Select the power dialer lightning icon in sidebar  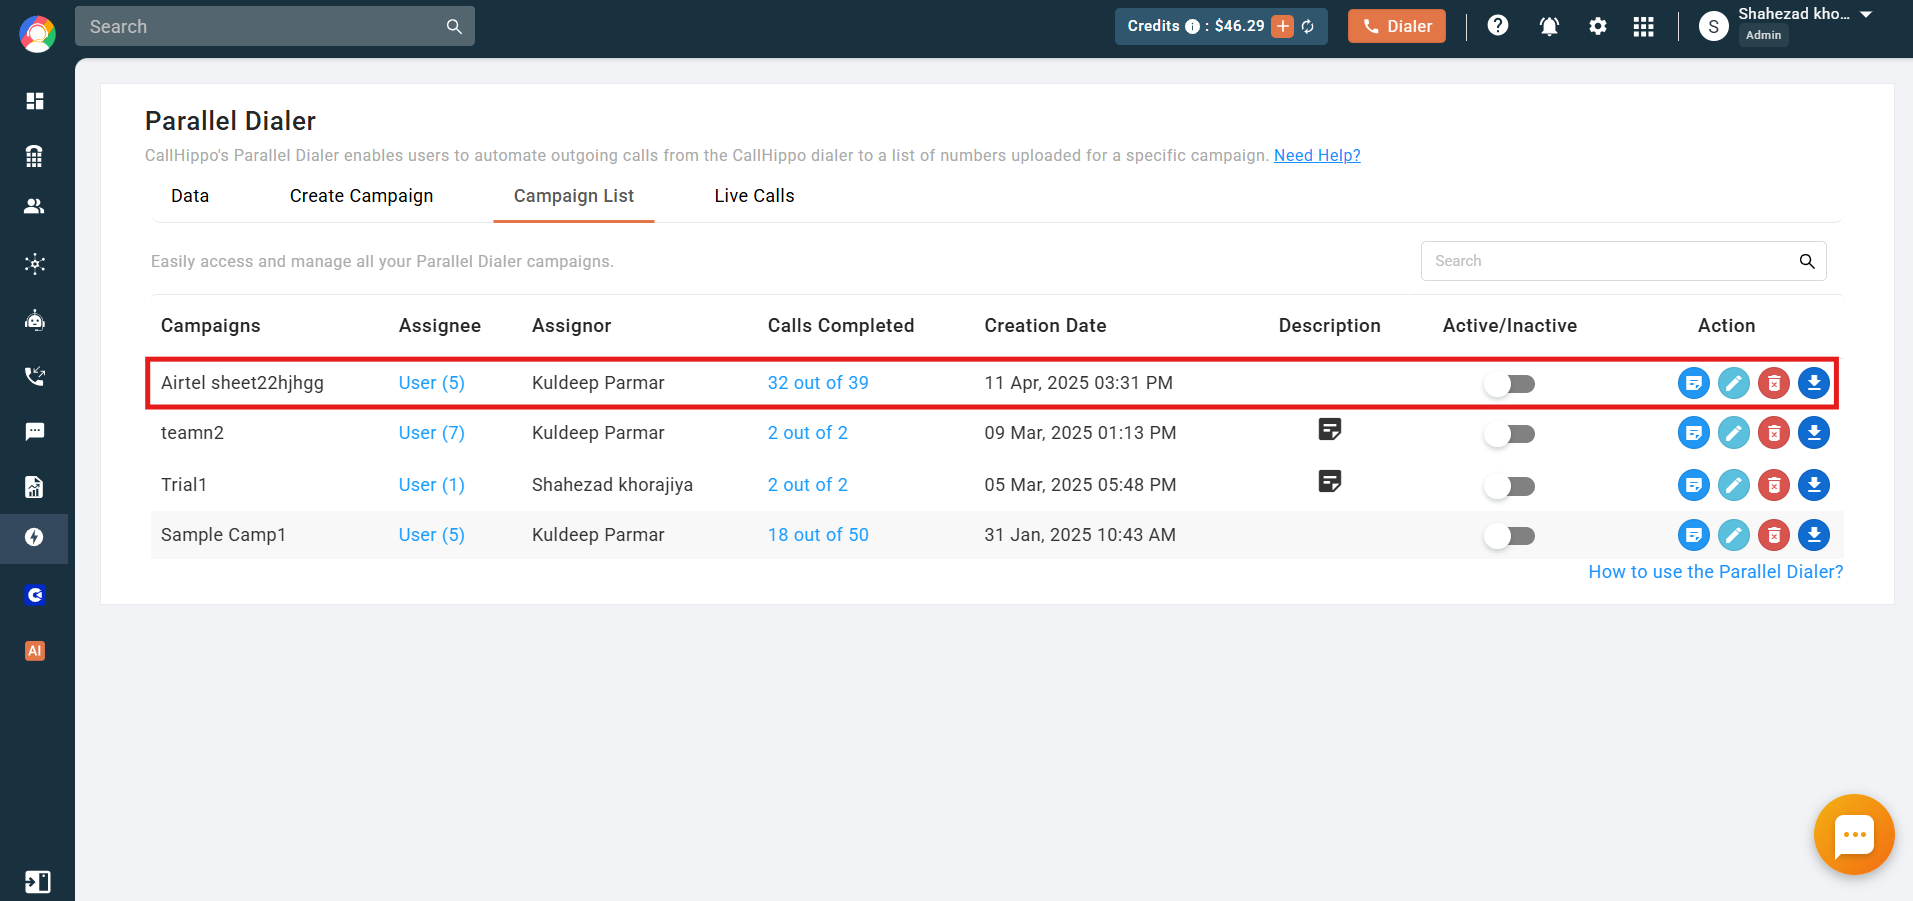35,537
